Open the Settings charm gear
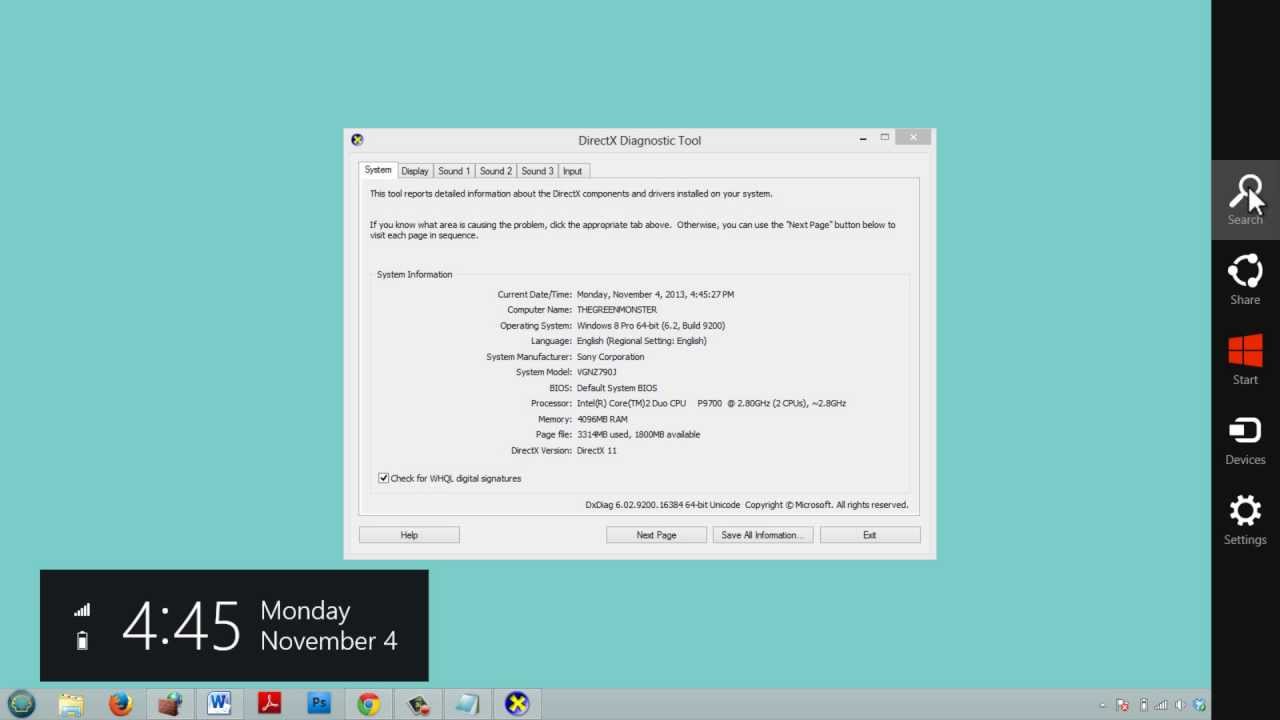Viewport: 1280px width, 720px height. tap(1245, 511)
